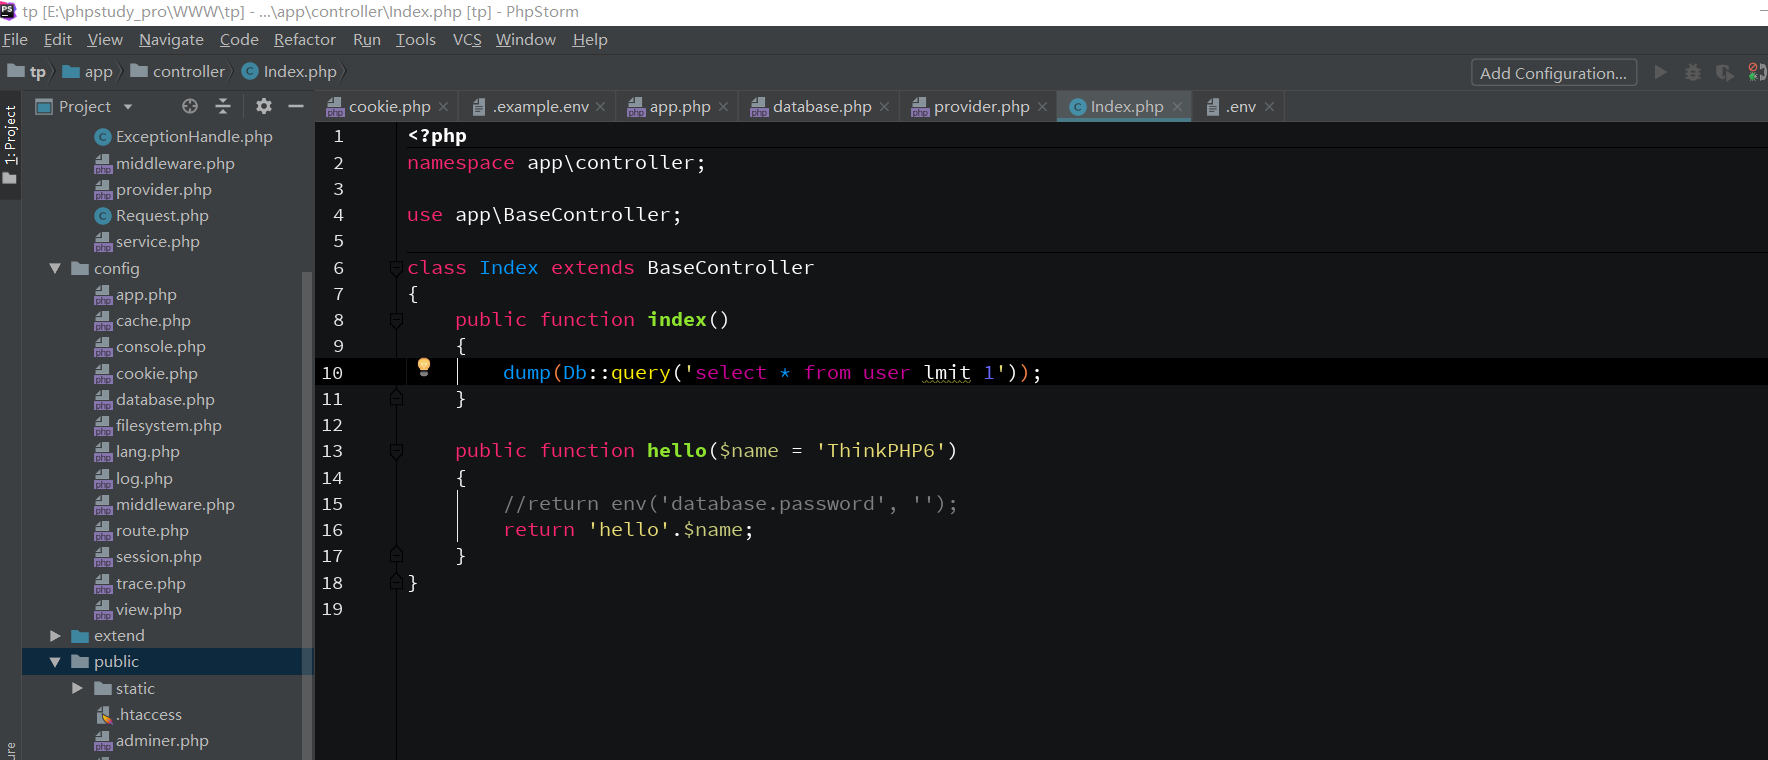Image resolution: width=1768 pixels, height=760 pixels.
Task: Open the Project view dropdown
Action: click(x=128, y=107)
